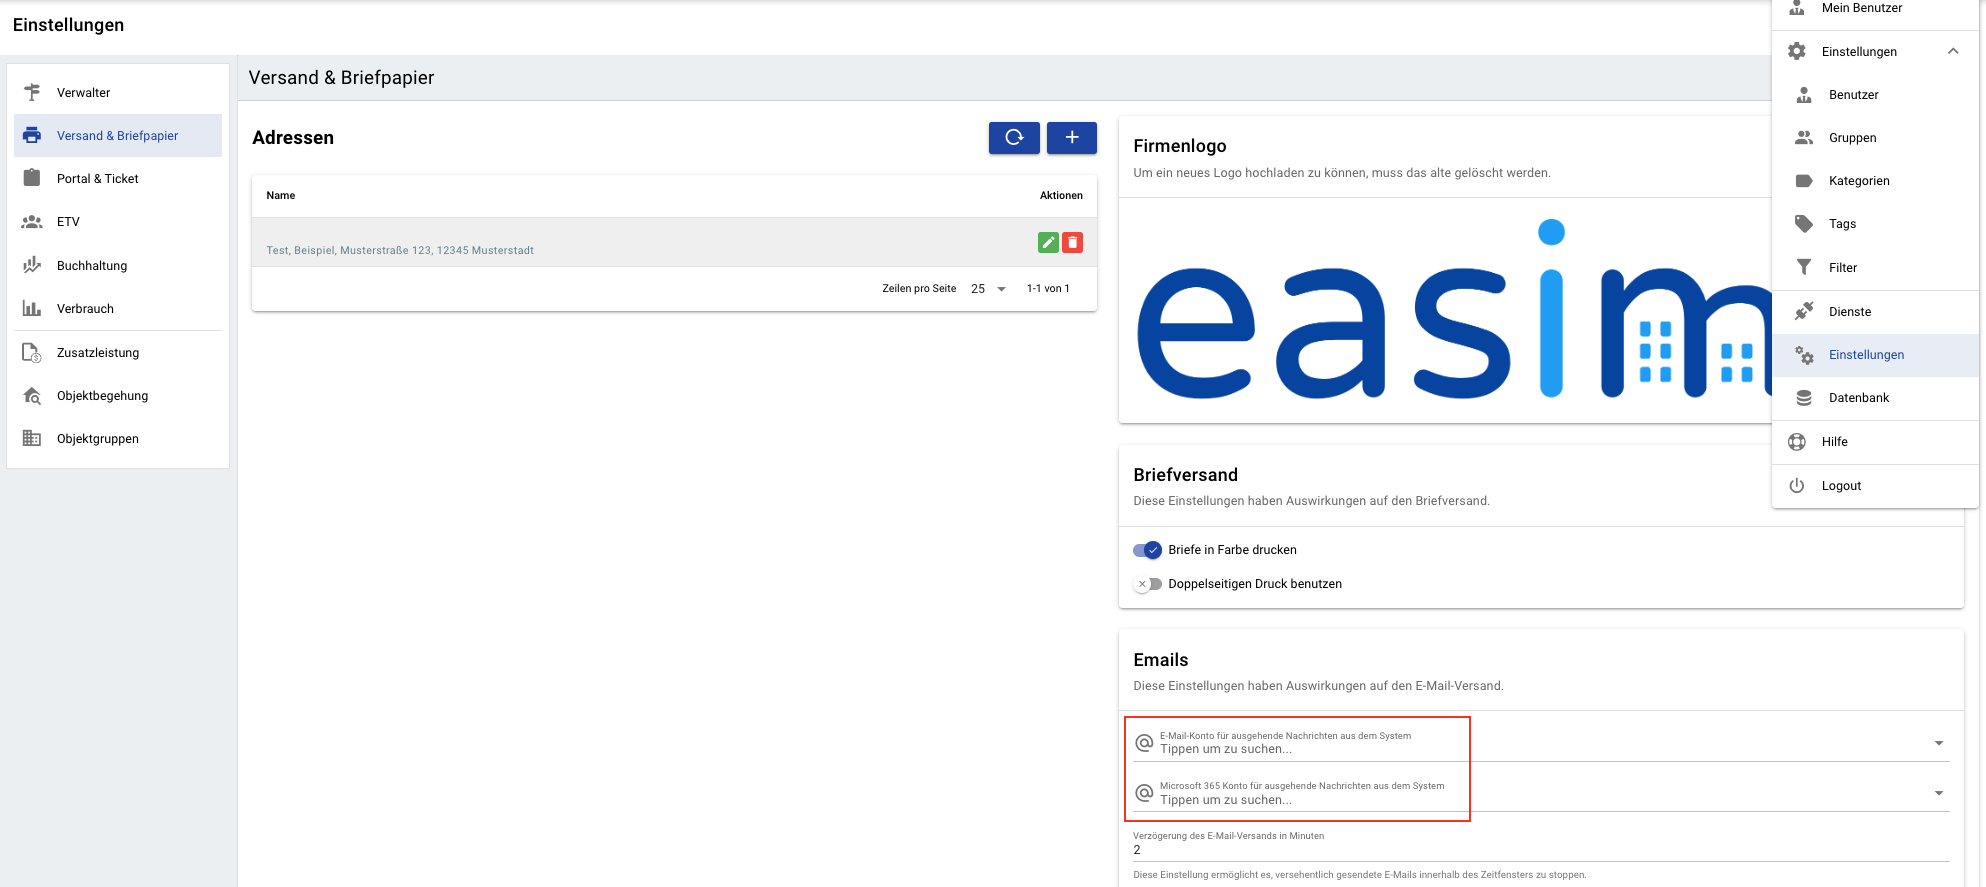Click the Filter funnel icon
Image resolution: width=1986 pixels, height=887 pixels.
click(x=1804, y=267)
